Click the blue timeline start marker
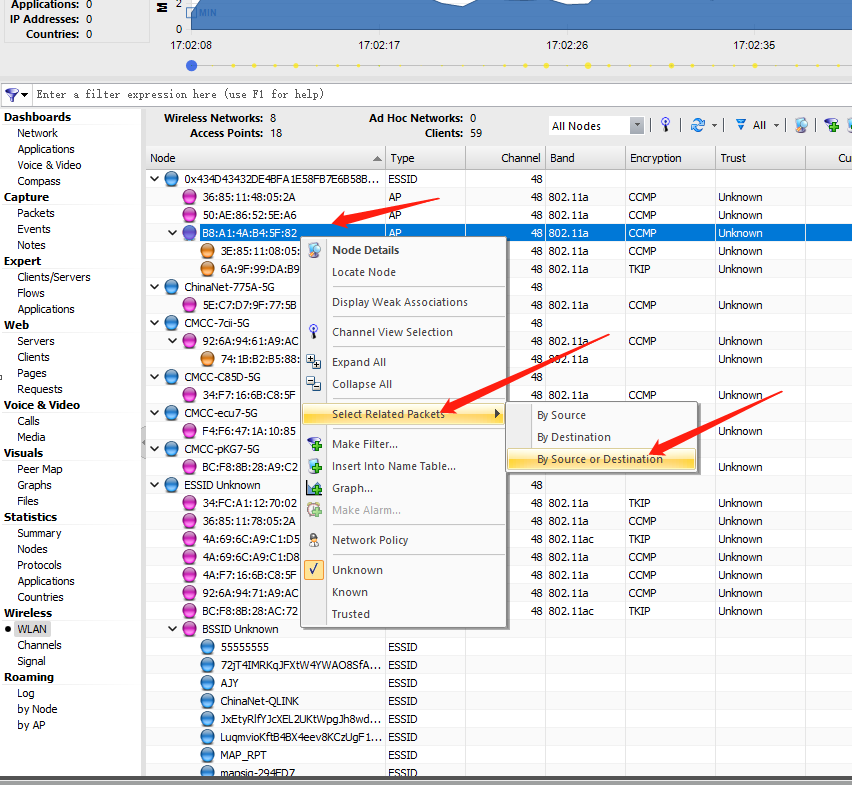The height and width of the screenshot is (785, 852). 191,66
